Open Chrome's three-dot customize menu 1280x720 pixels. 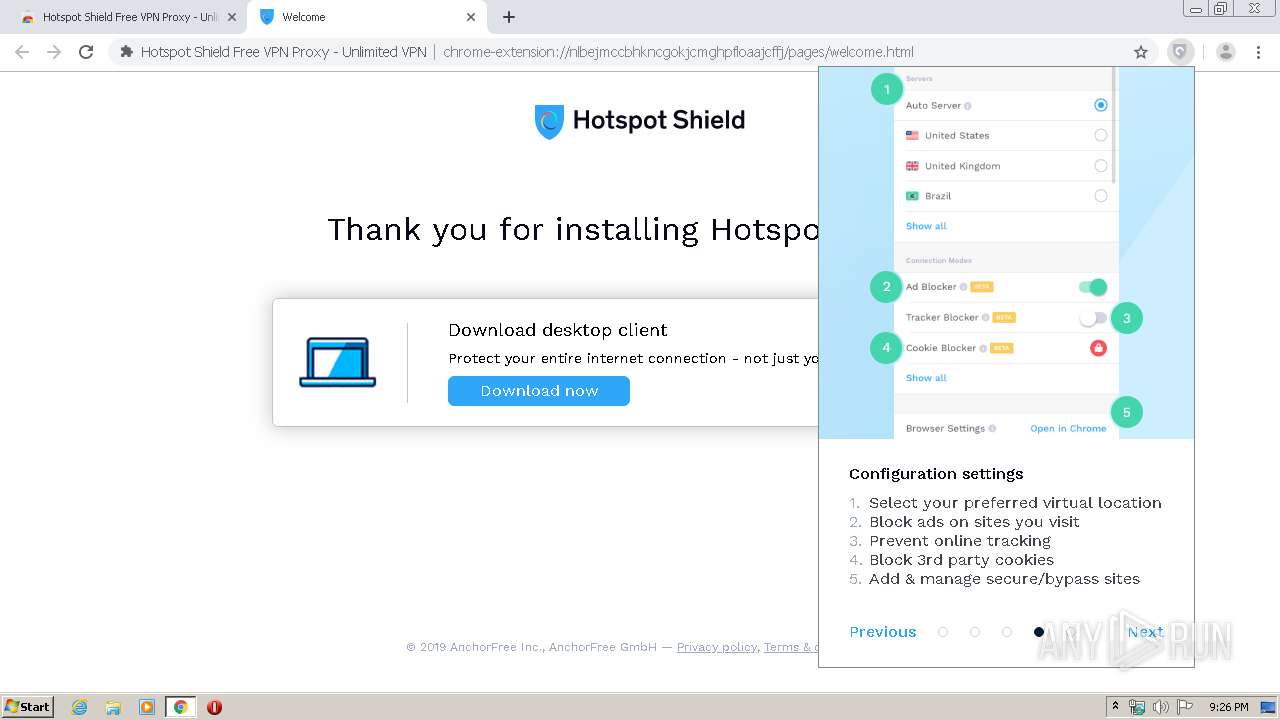click(x=1259, y=52)
